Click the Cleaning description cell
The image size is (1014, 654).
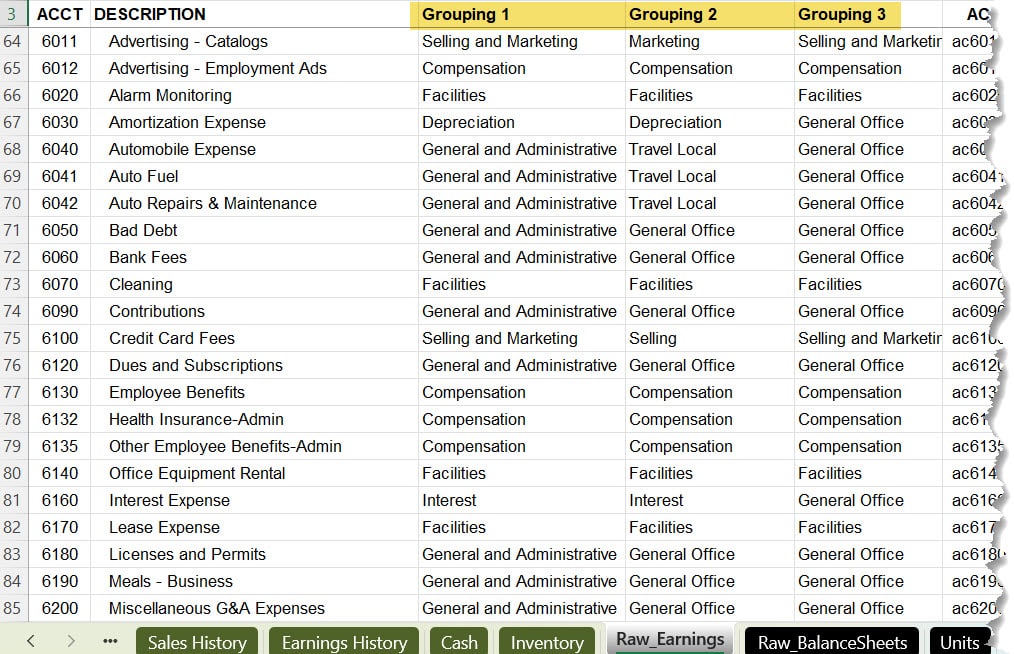coord(254,284)
